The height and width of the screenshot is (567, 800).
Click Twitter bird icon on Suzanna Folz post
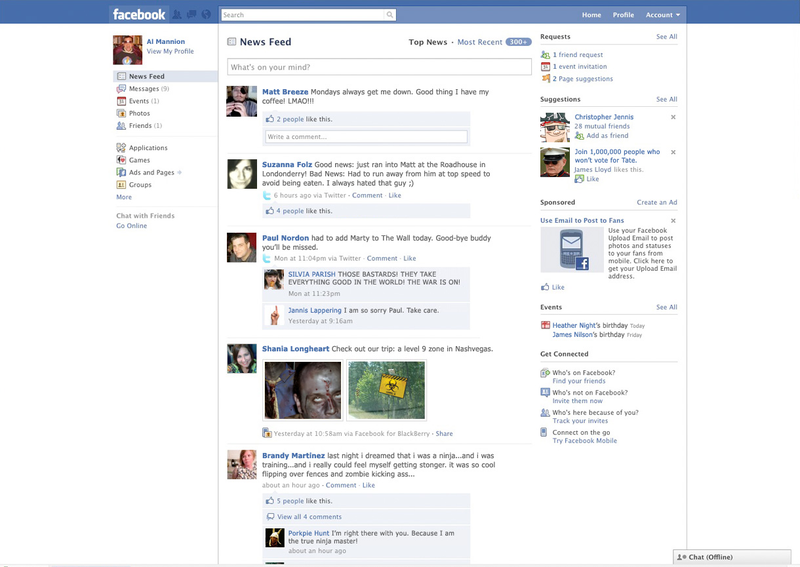(x=267, y=195)
